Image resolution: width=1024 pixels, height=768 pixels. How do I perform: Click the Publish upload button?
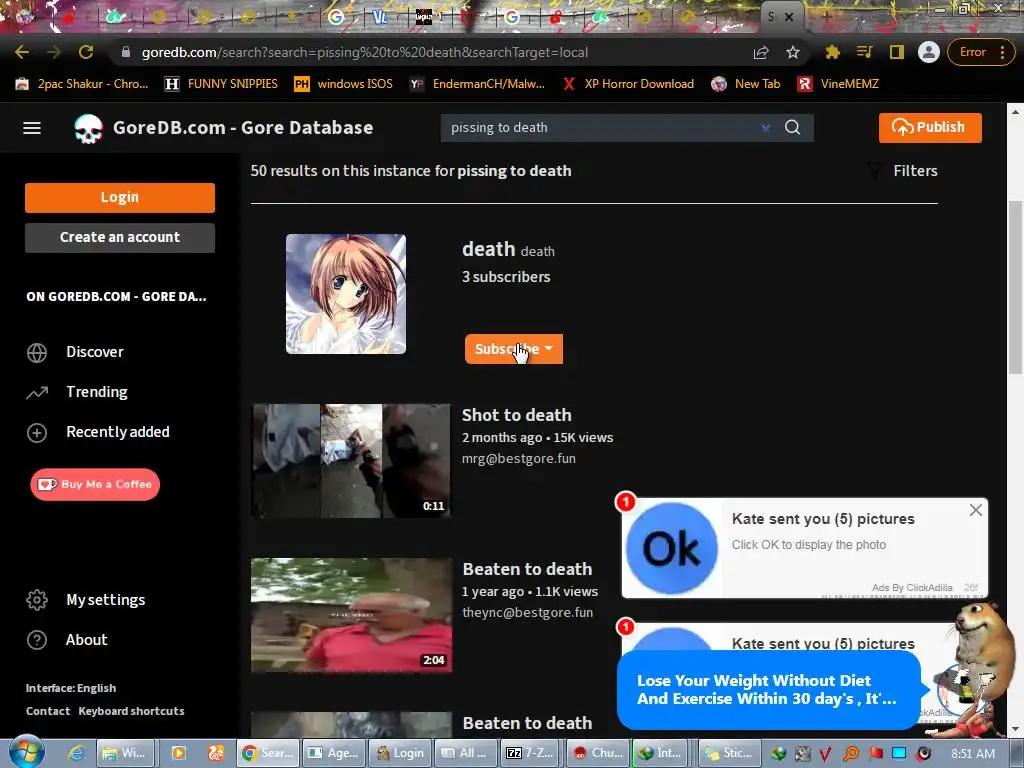930,127
